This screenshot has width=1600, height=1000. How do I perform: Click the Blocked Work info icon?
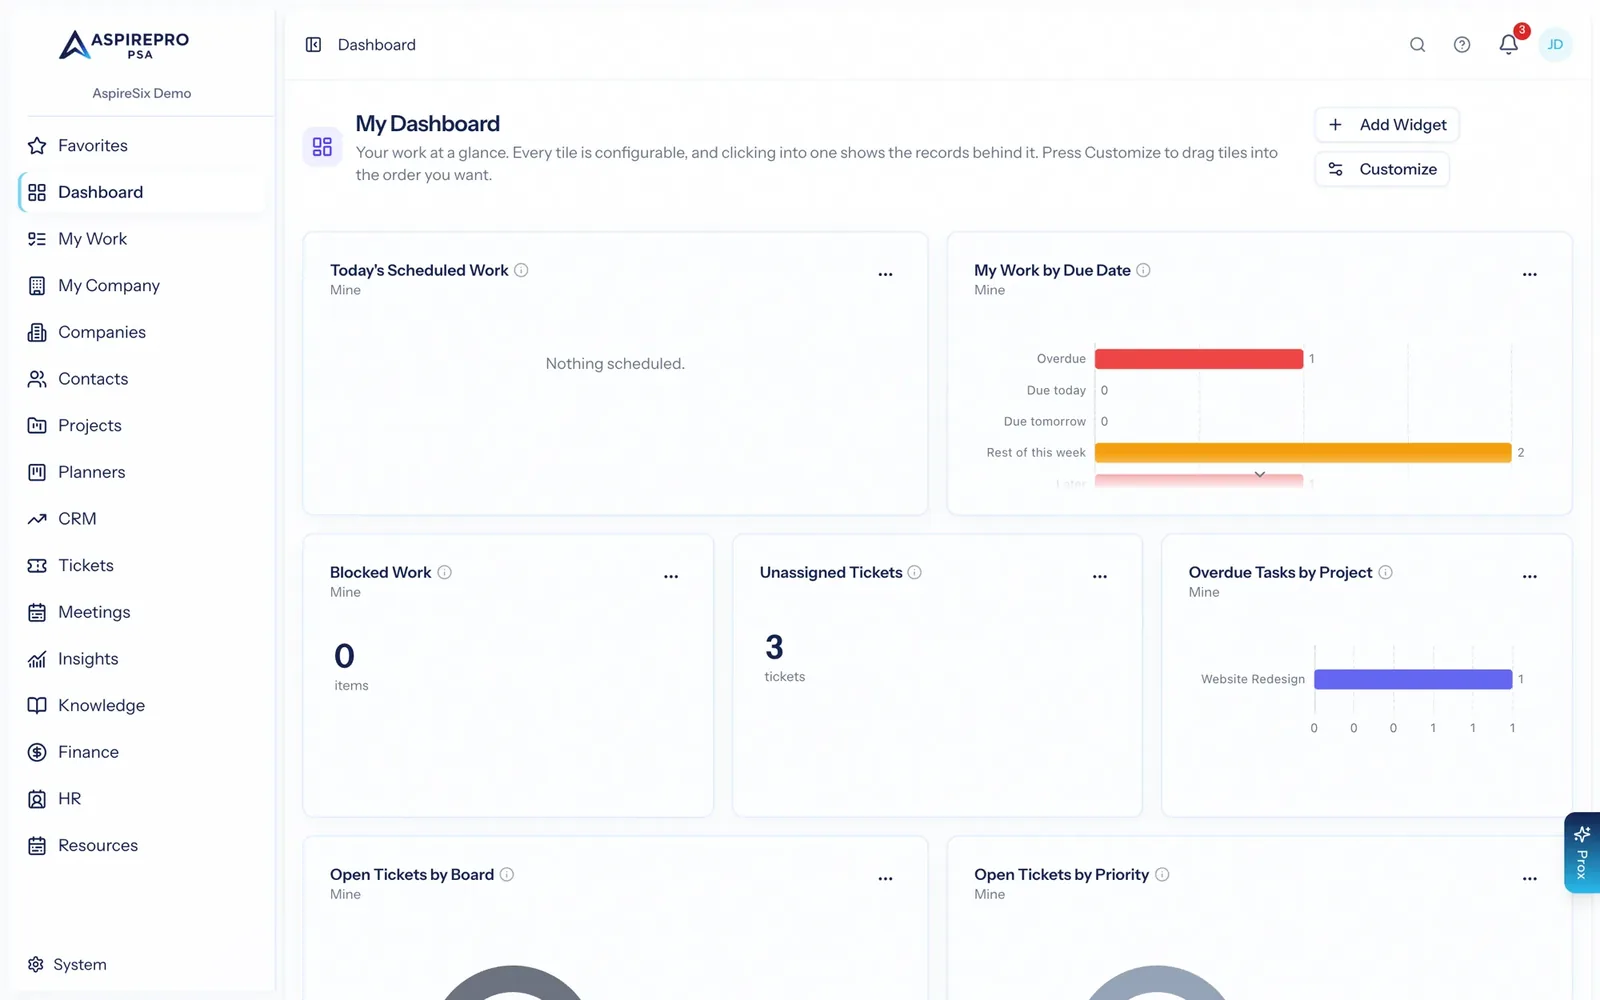[445, 572]
